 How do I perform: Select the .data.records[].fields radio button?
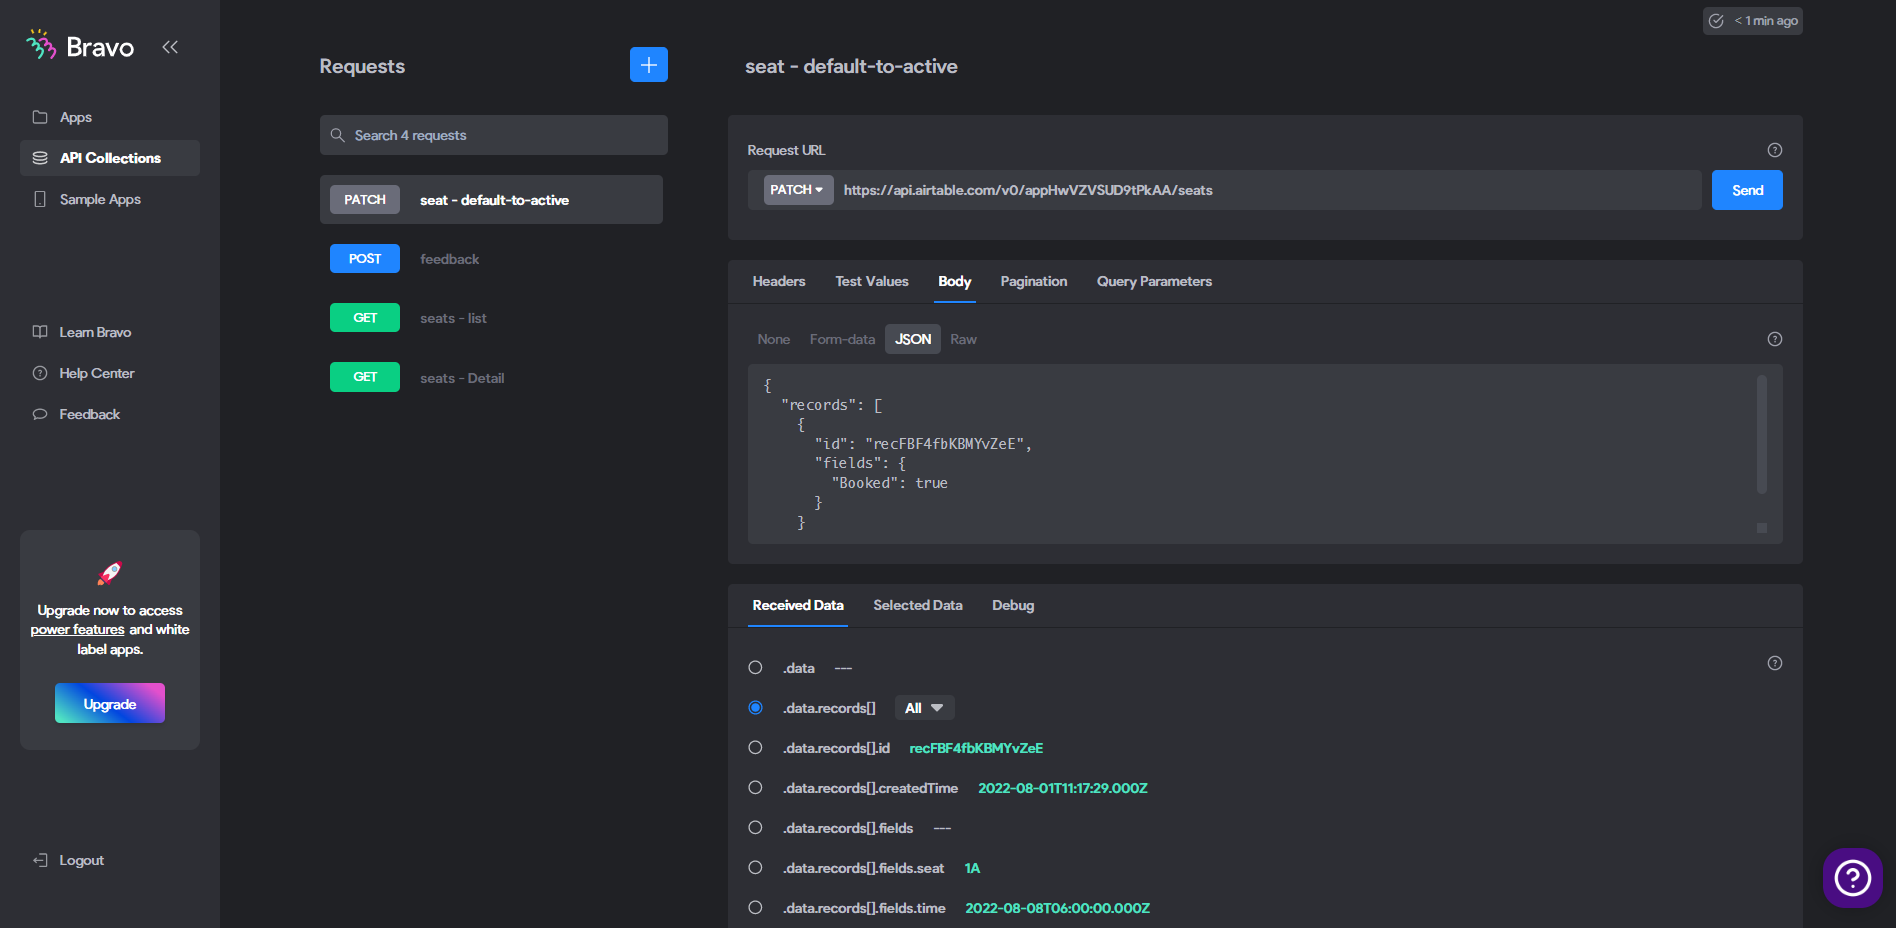pyautogui.click(x=755, y=827)
